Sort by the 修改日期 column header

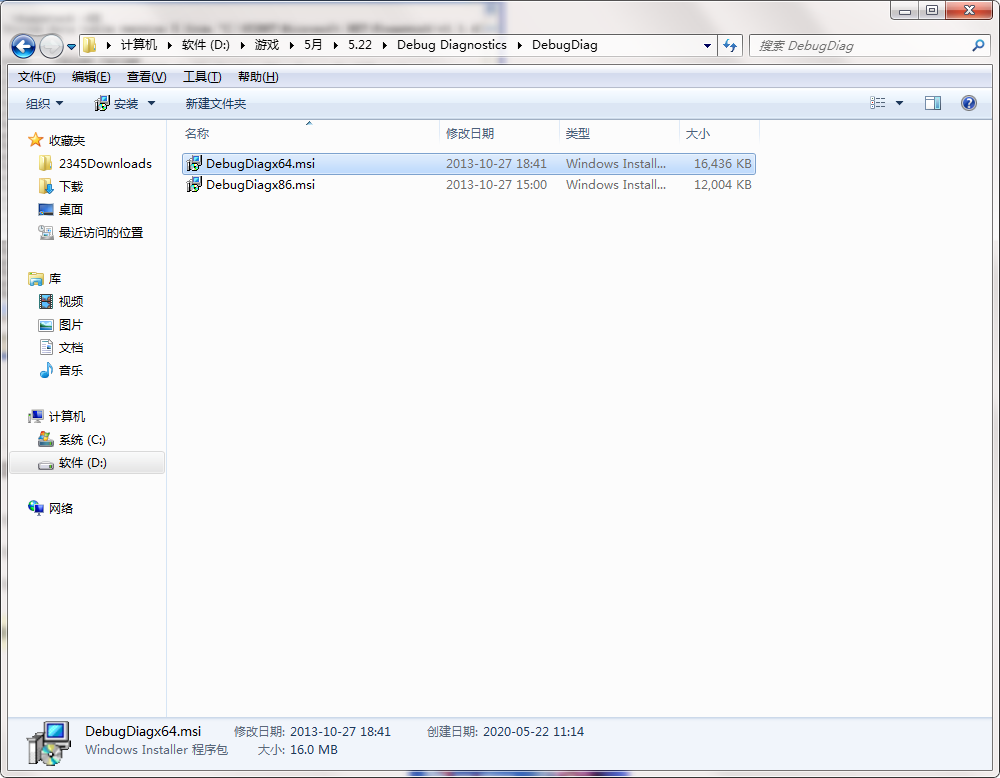click(x=469, y=133)
